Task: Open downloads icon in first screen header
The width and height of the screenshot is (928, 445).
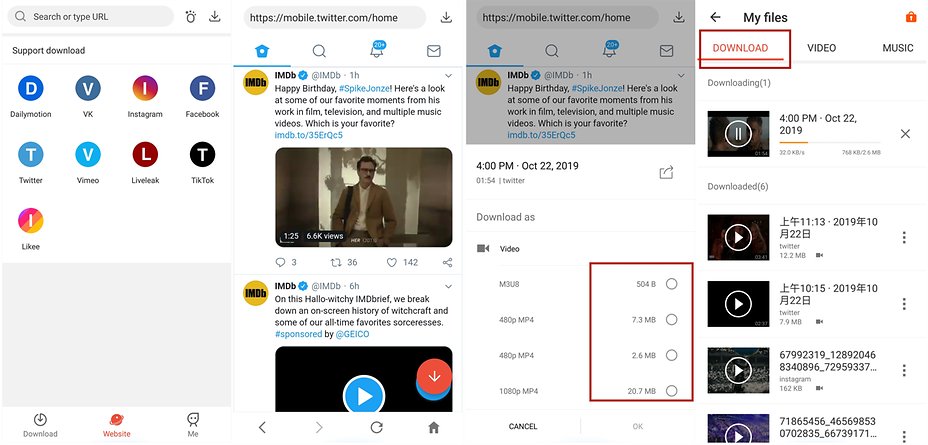Action: [215, 17]
